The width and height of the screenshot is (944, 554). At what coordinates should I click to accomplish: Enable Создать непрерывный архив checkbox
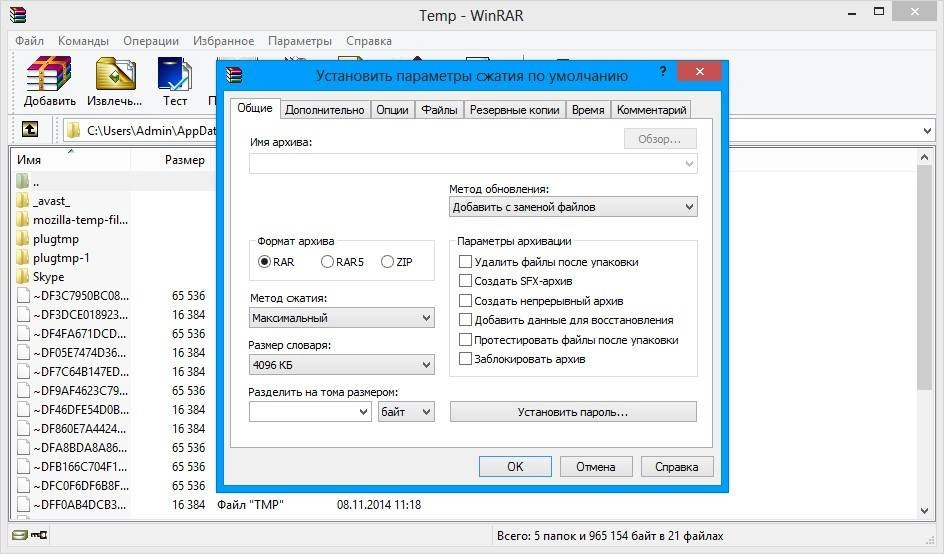465,300
